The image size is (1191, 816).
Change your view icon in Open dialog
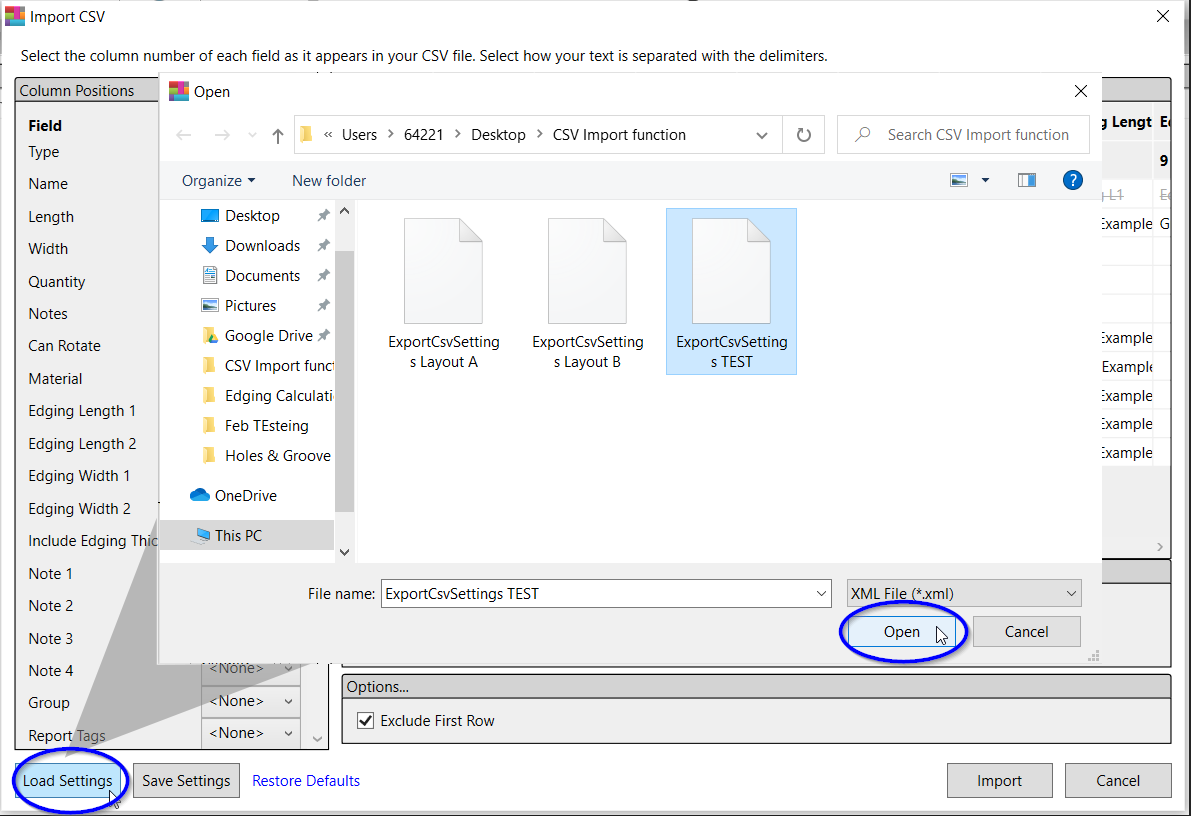coord(959,180)
